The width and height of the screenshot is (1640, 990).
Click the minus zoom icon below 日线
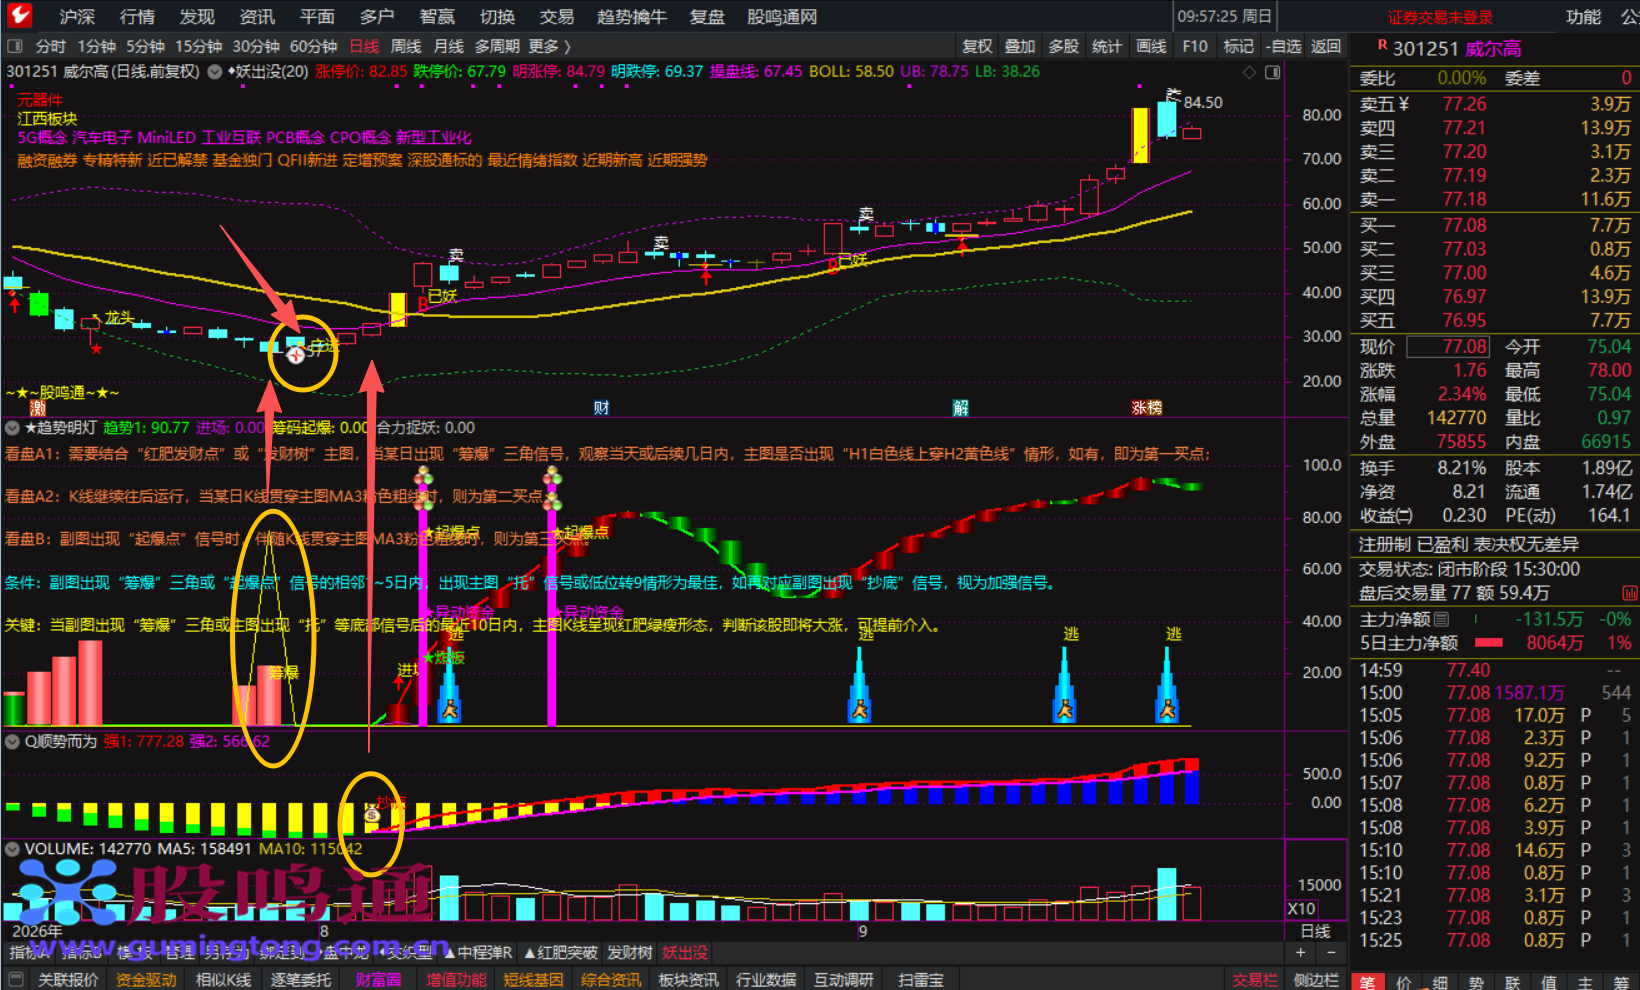click(x=1330, y=953)
